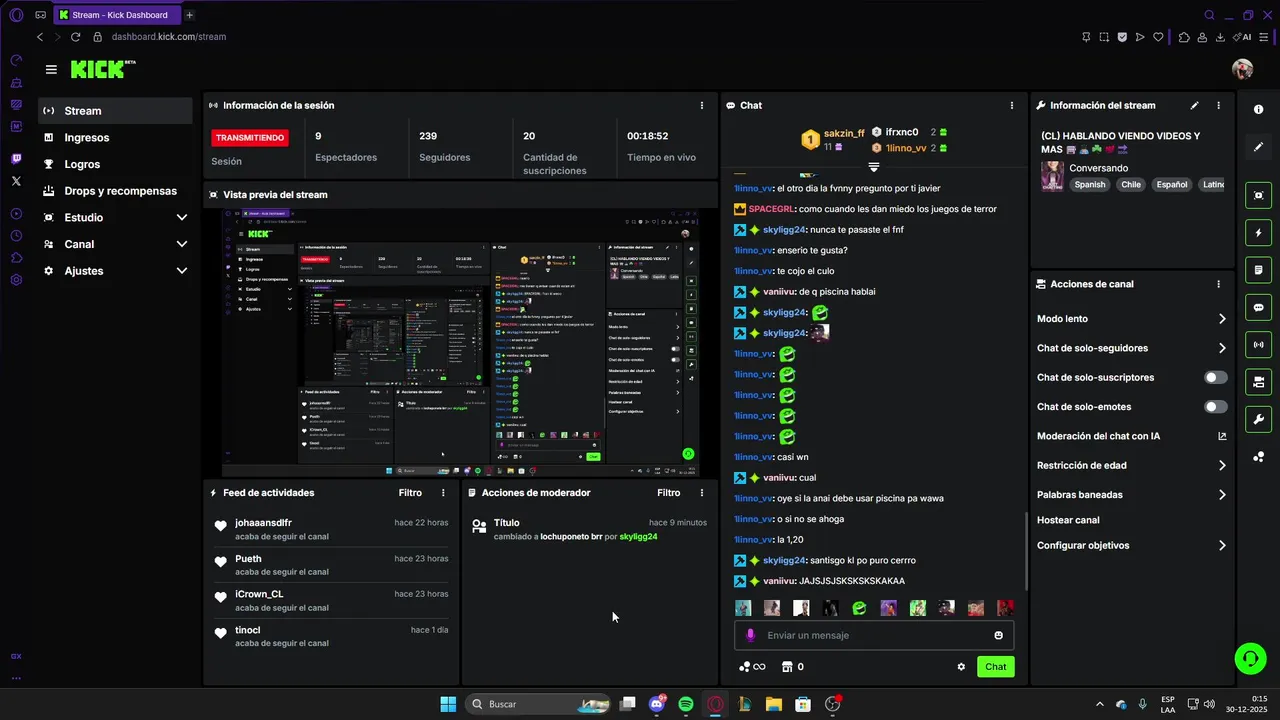Image resolution: width=1280 pixels, height=720 pixels.
Task: Click the purple microphone icon in chat input
Action: pos(751,635)
